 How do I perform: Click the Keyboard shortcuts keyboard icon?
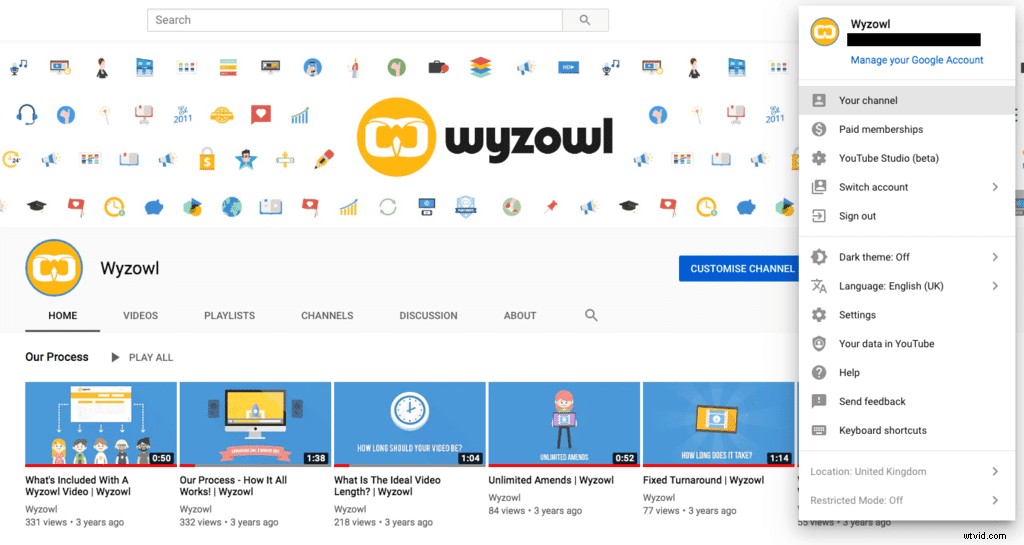(x=819, y=430)
